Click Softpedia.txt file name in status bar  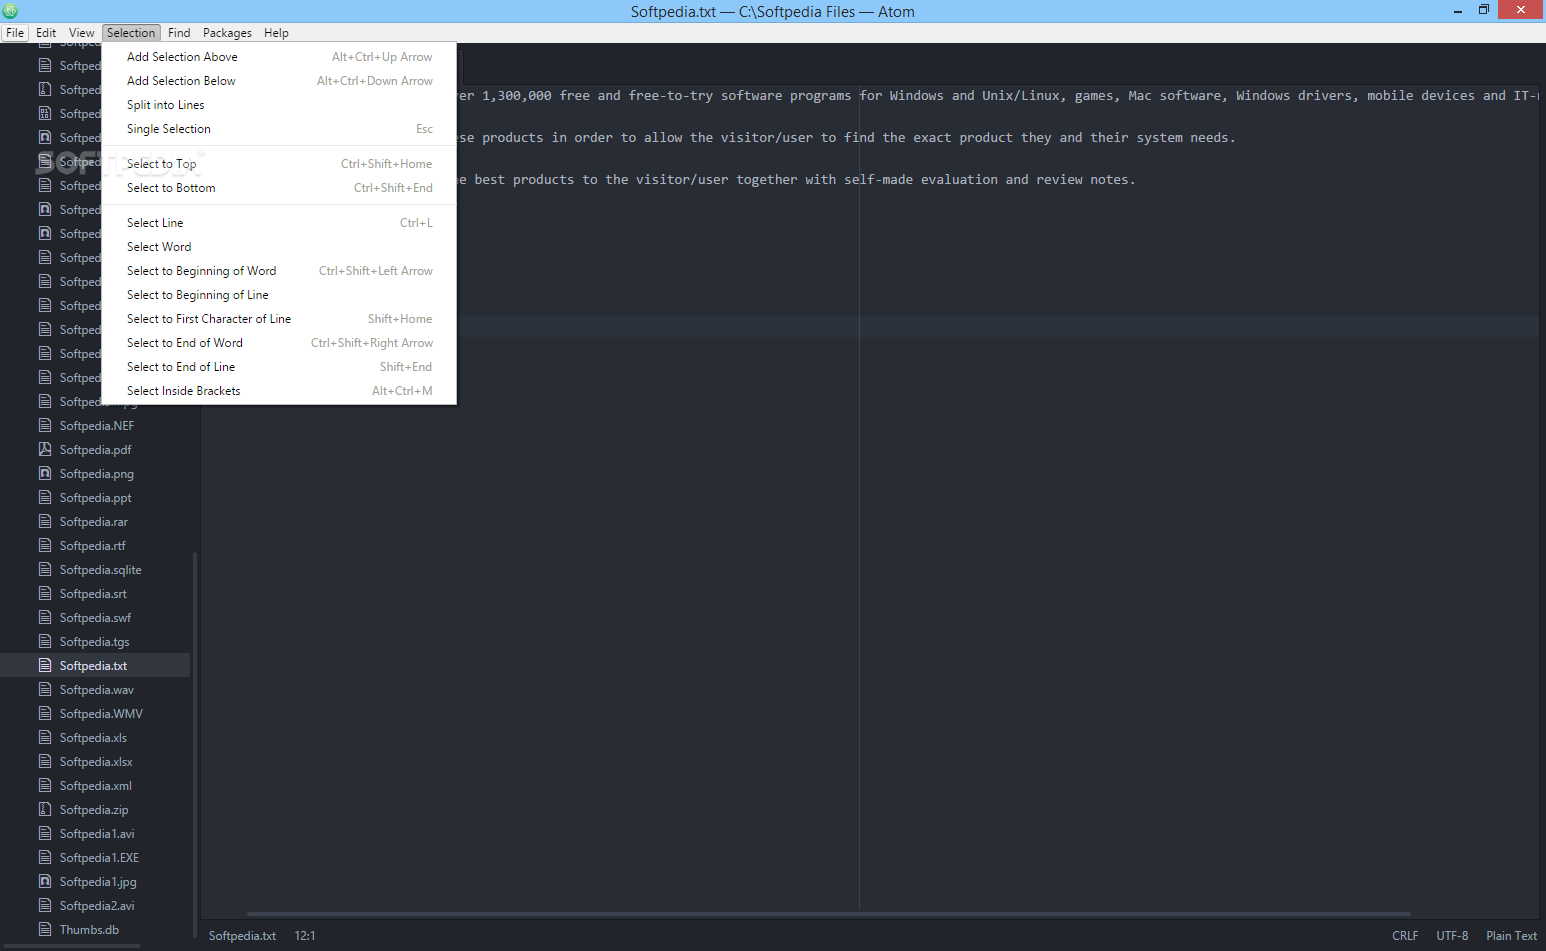(242, 936)
